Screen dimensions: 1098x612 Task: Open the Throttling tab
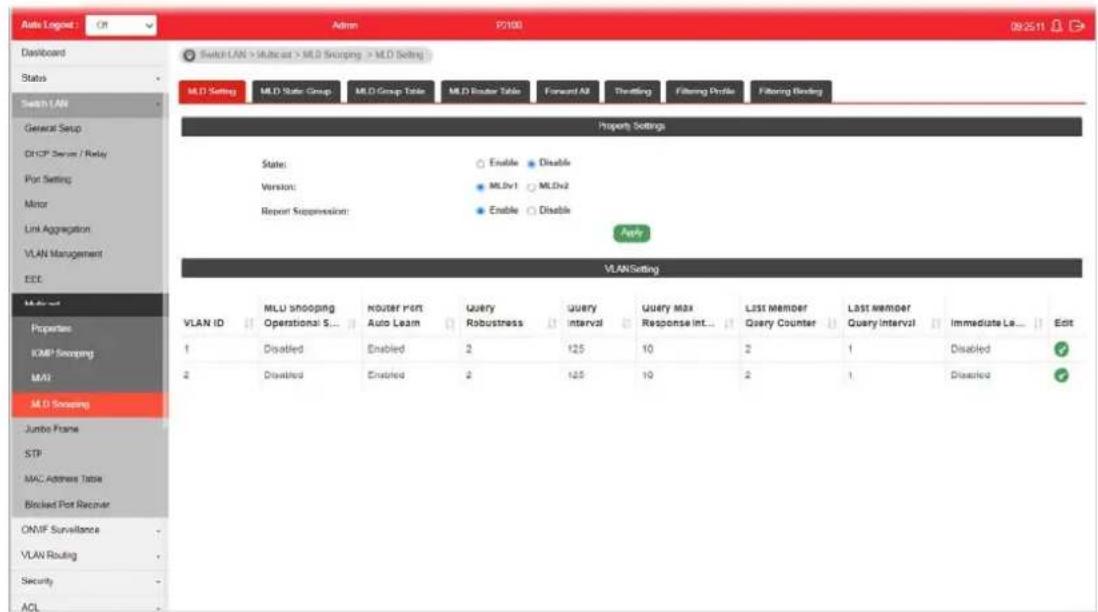632,92
